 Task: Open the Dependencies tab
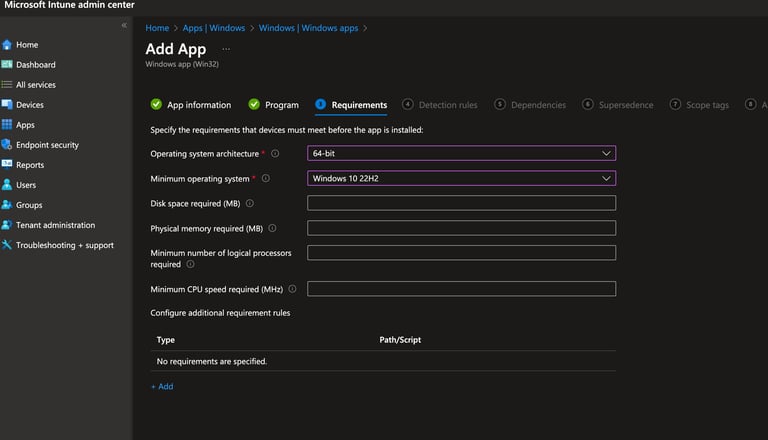(x=530, y=105)
